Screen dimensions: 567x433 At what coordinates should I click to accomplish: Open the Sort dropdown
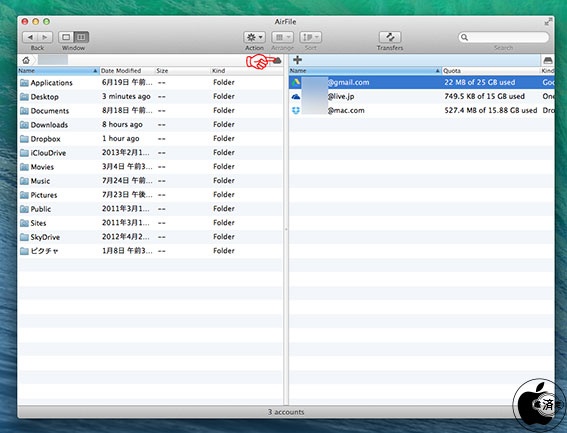pyautogui.click(x=311, y=37)
